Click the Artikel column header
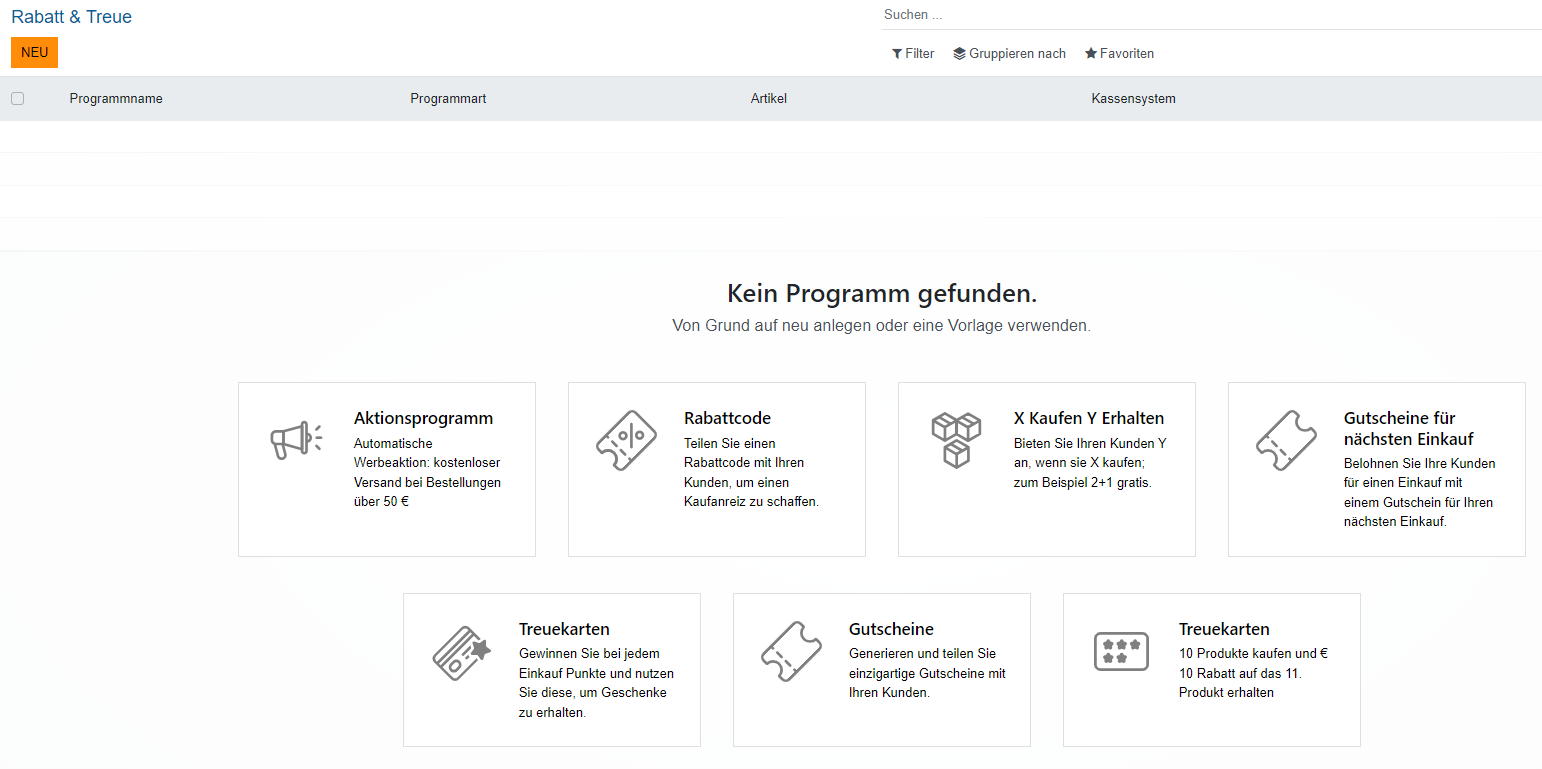 (769, 99)
